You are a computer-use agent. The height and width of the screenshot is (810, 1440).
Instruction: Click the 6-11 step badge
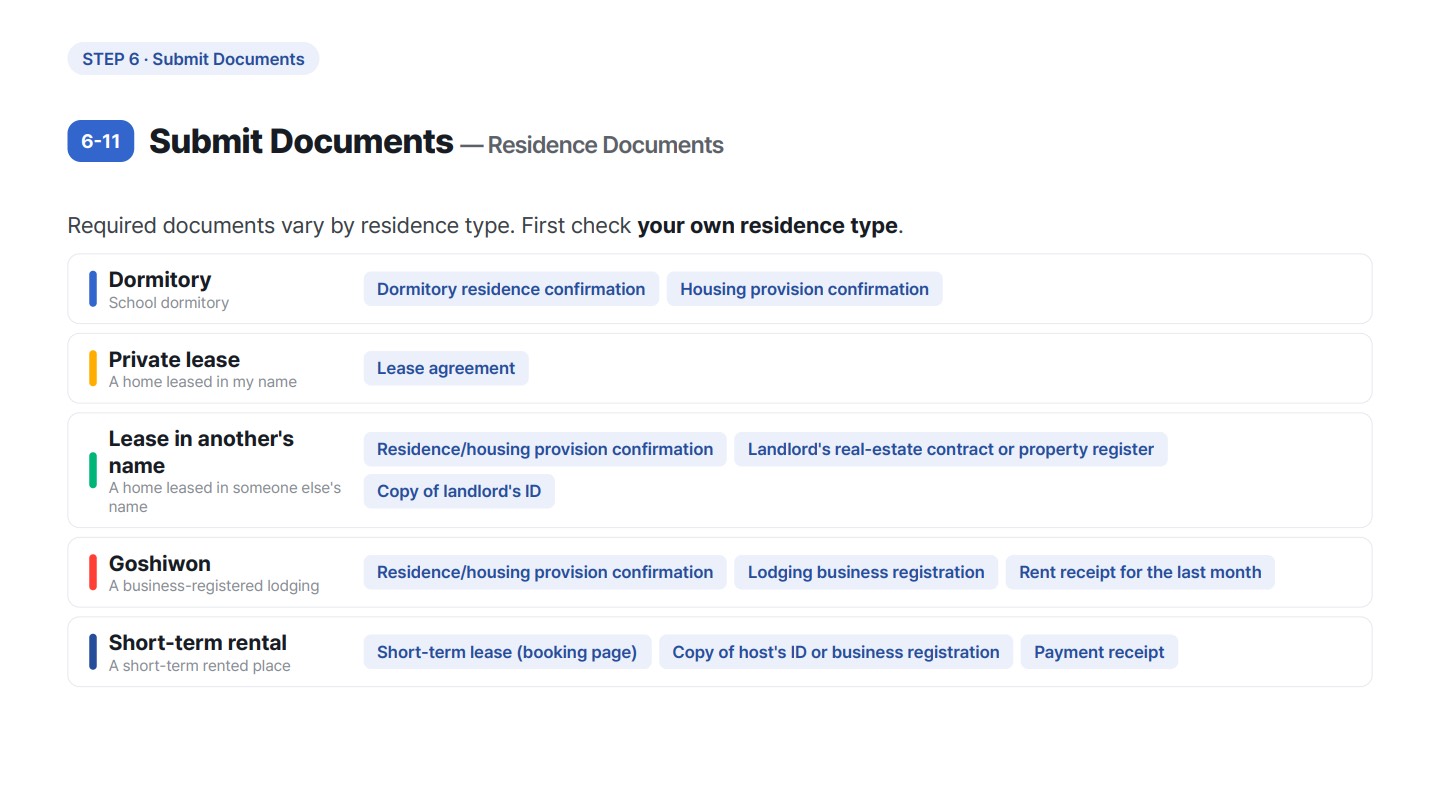click(x=101, y=141)
